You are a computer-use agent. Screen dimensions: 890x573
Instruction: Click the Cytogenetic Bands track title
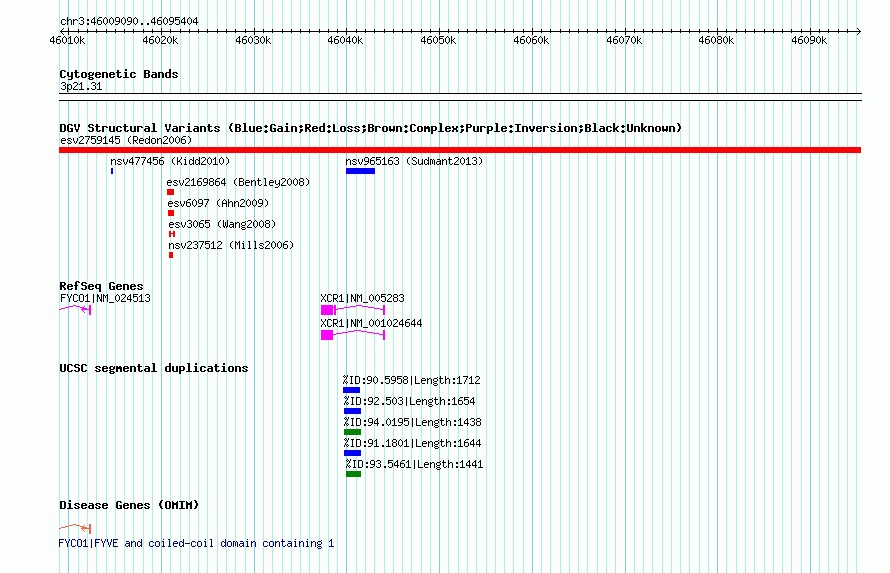pos(119,74)
